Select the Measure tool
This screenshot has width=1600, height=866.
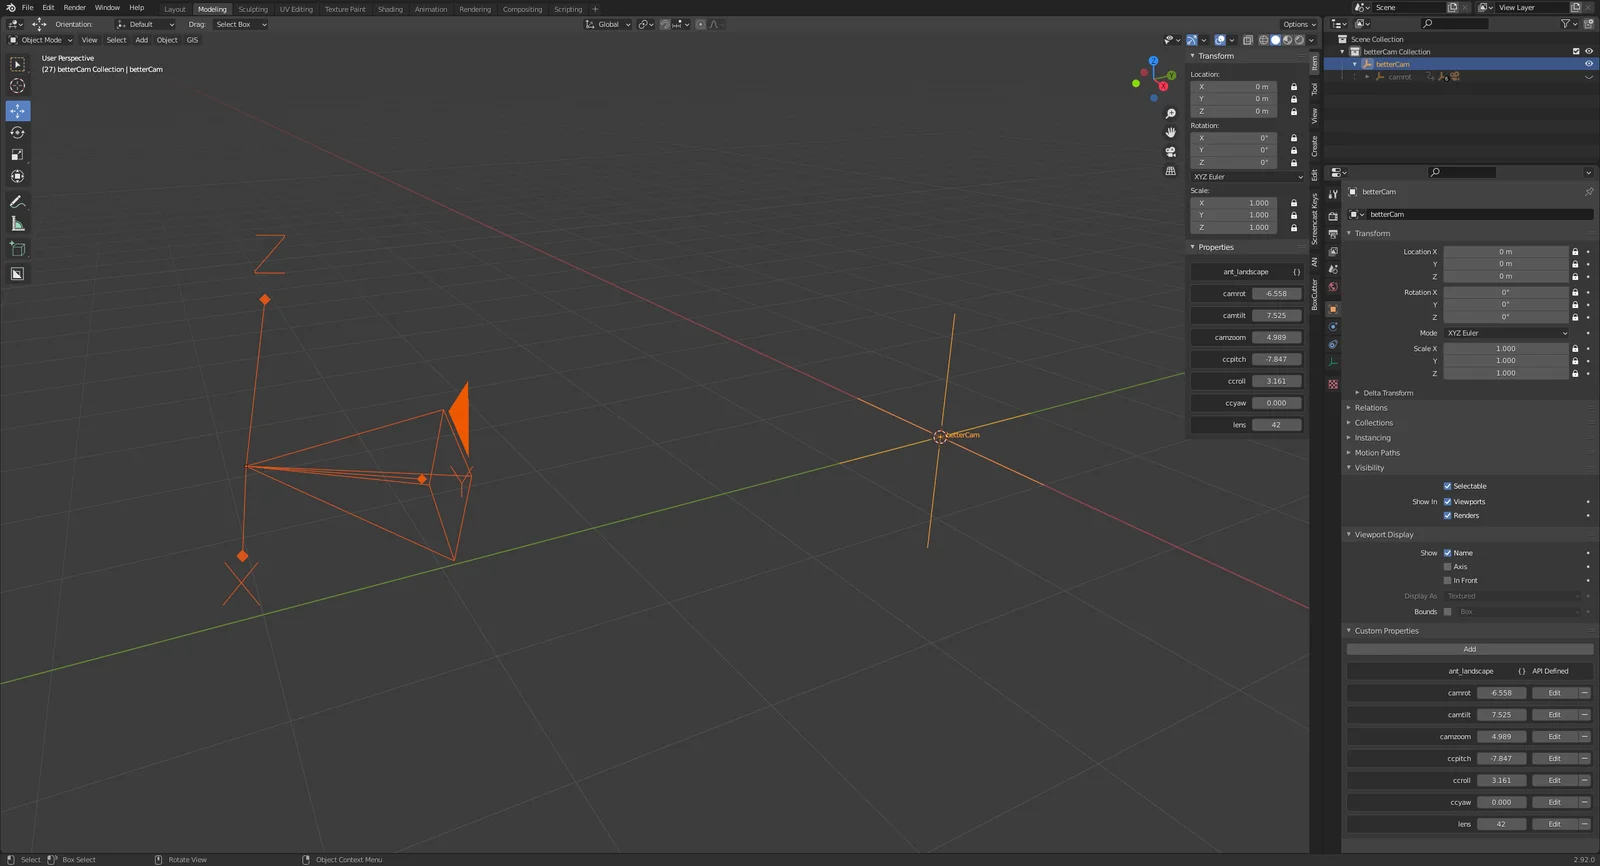[x=18, y=224]
